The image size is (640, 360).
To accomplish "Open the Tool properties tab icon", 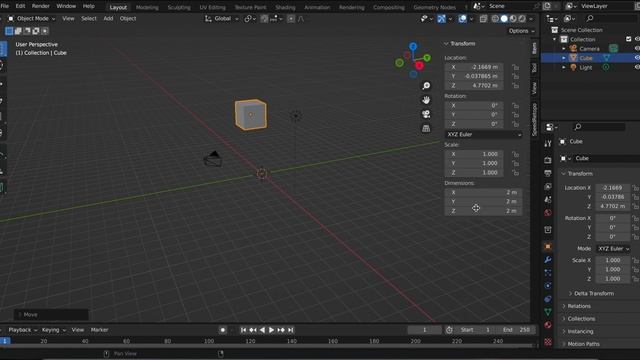I will (548, 144).
